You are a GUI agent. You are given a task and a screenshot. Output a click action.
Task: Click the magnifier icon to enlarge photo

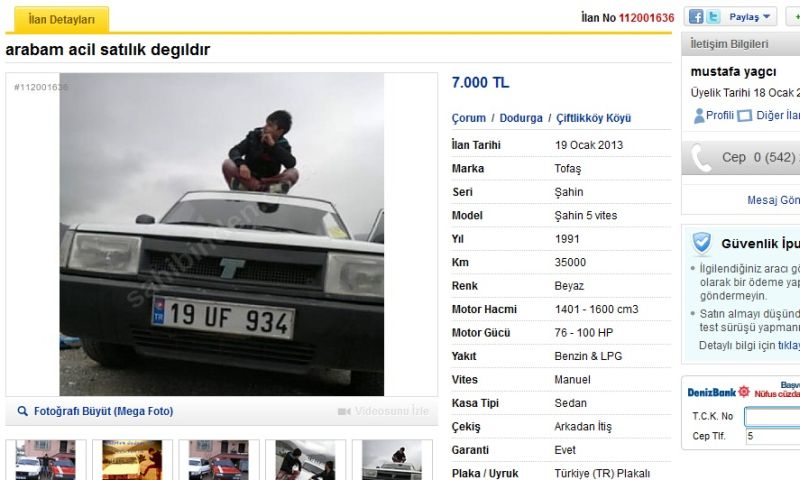pyautogui.click(x=22, y=411)
